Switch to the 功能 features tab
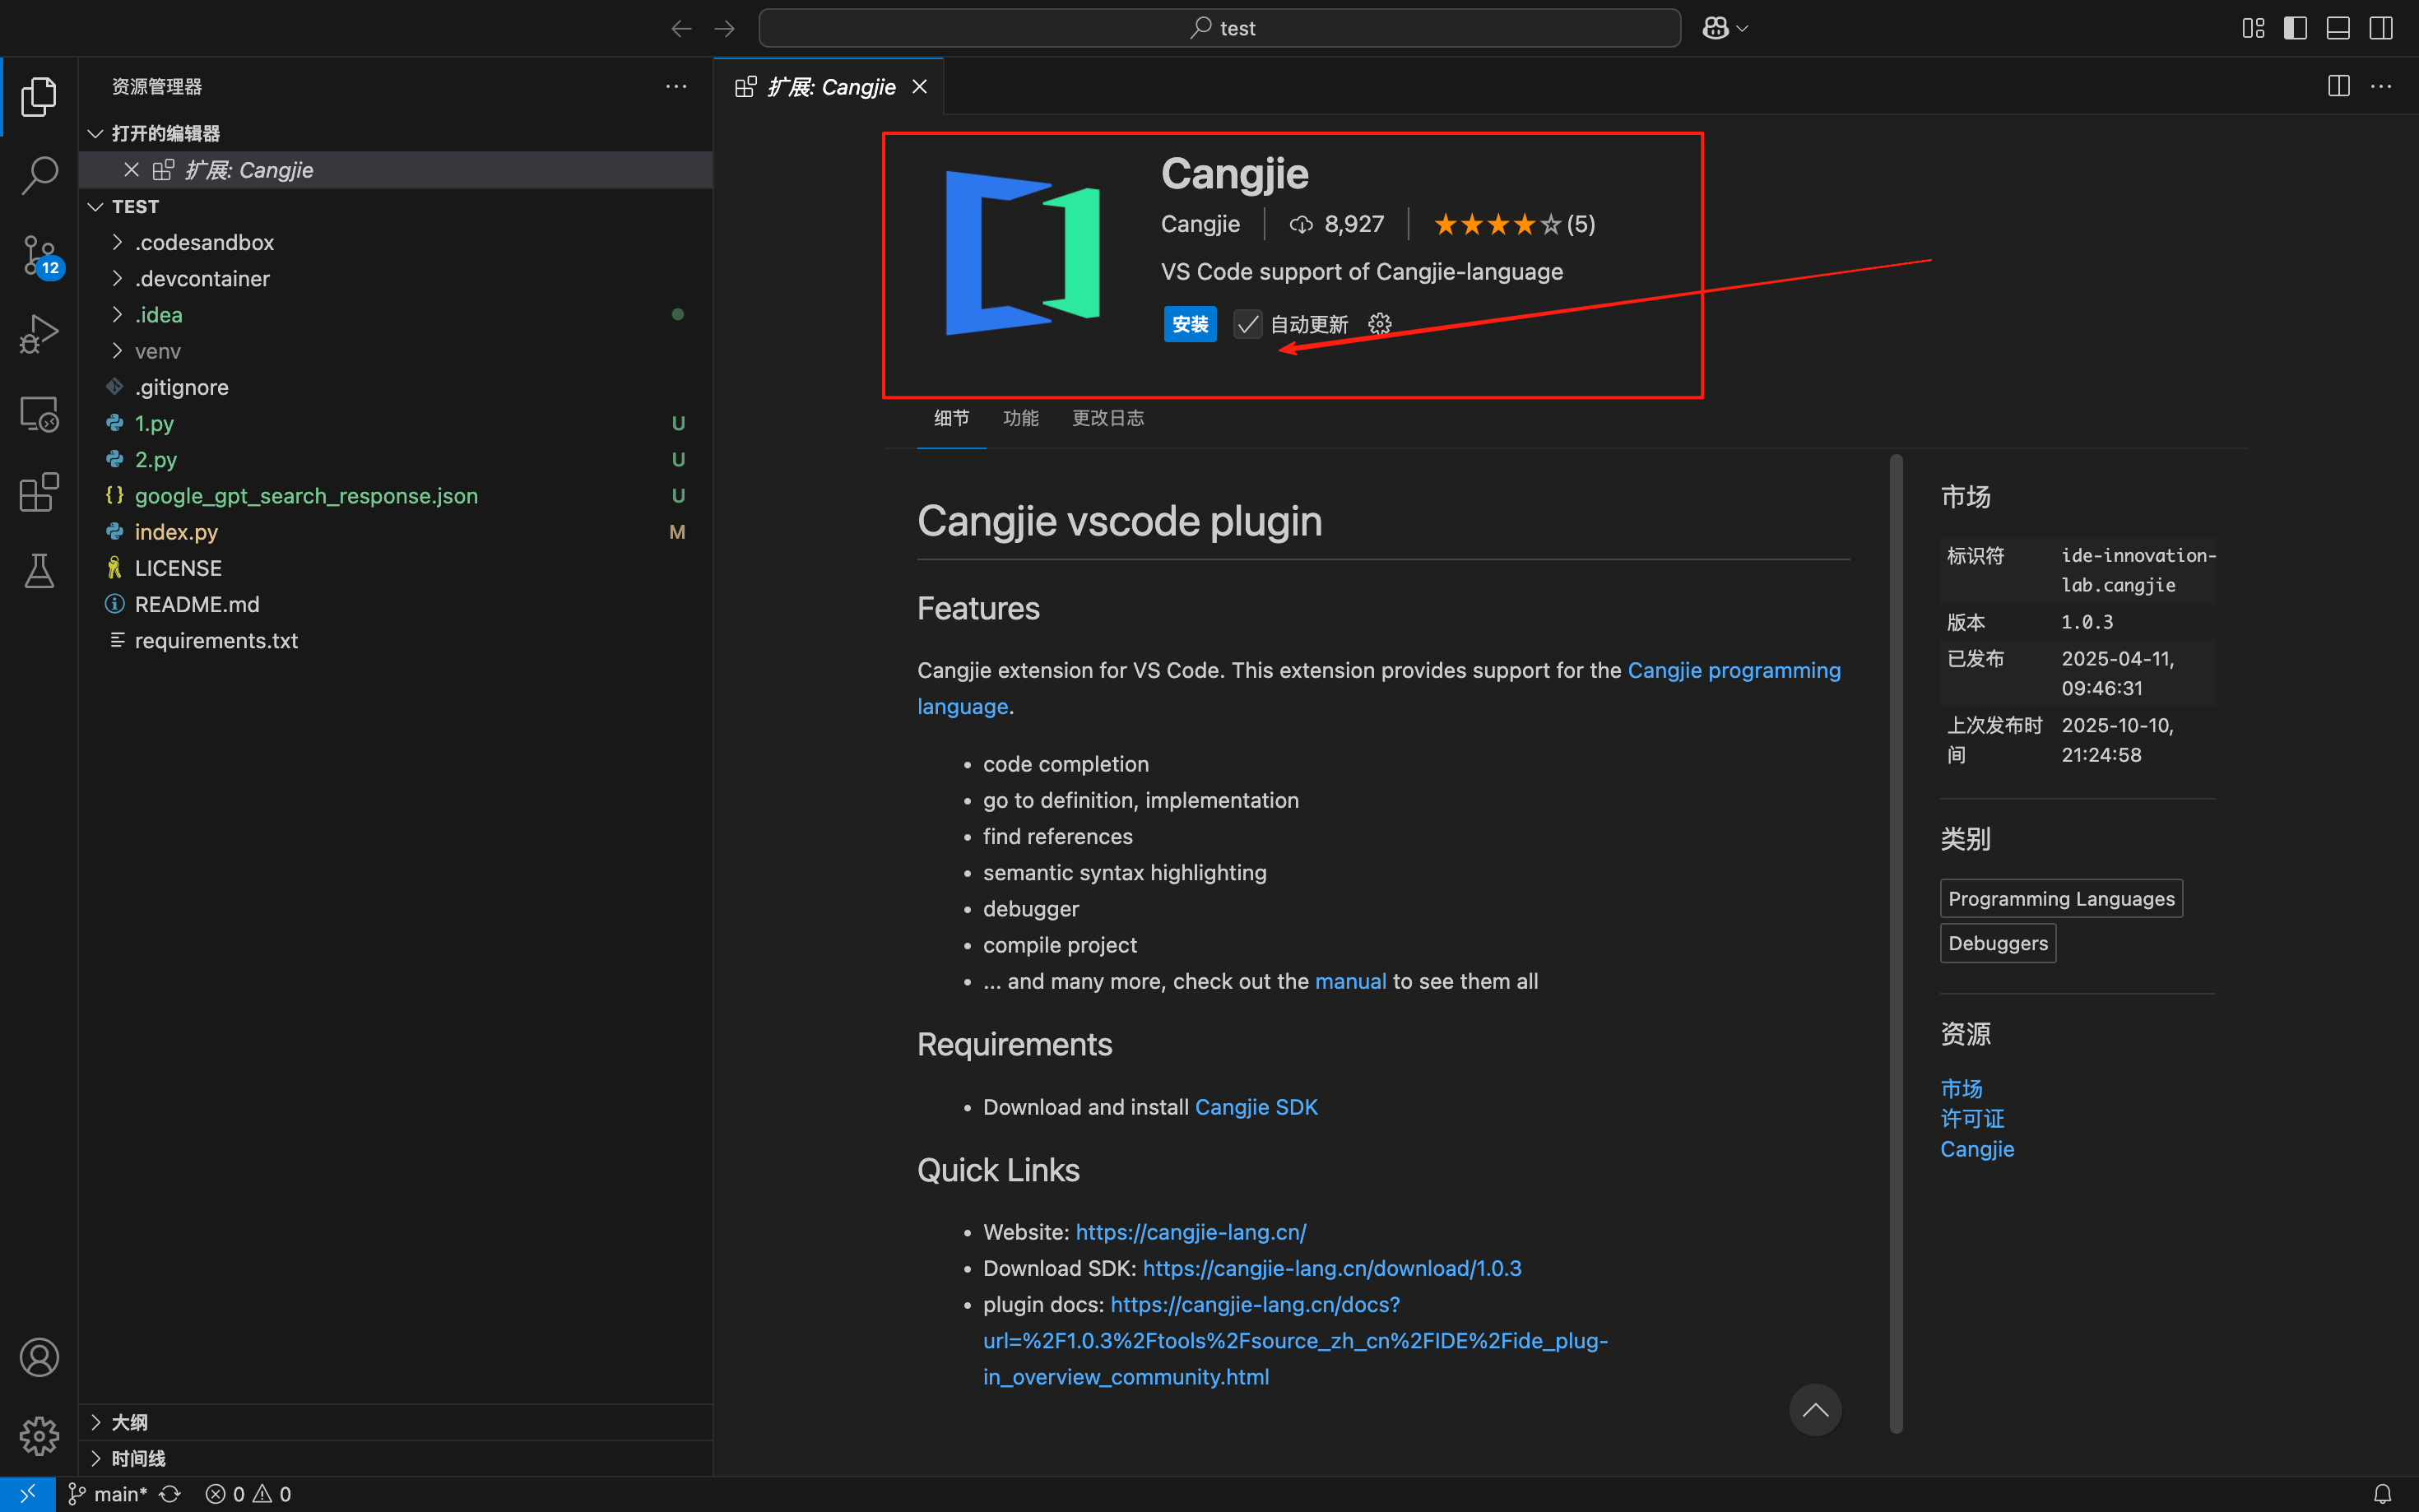Viewport: 2419px width, 1512px height. coord(1020,418)
